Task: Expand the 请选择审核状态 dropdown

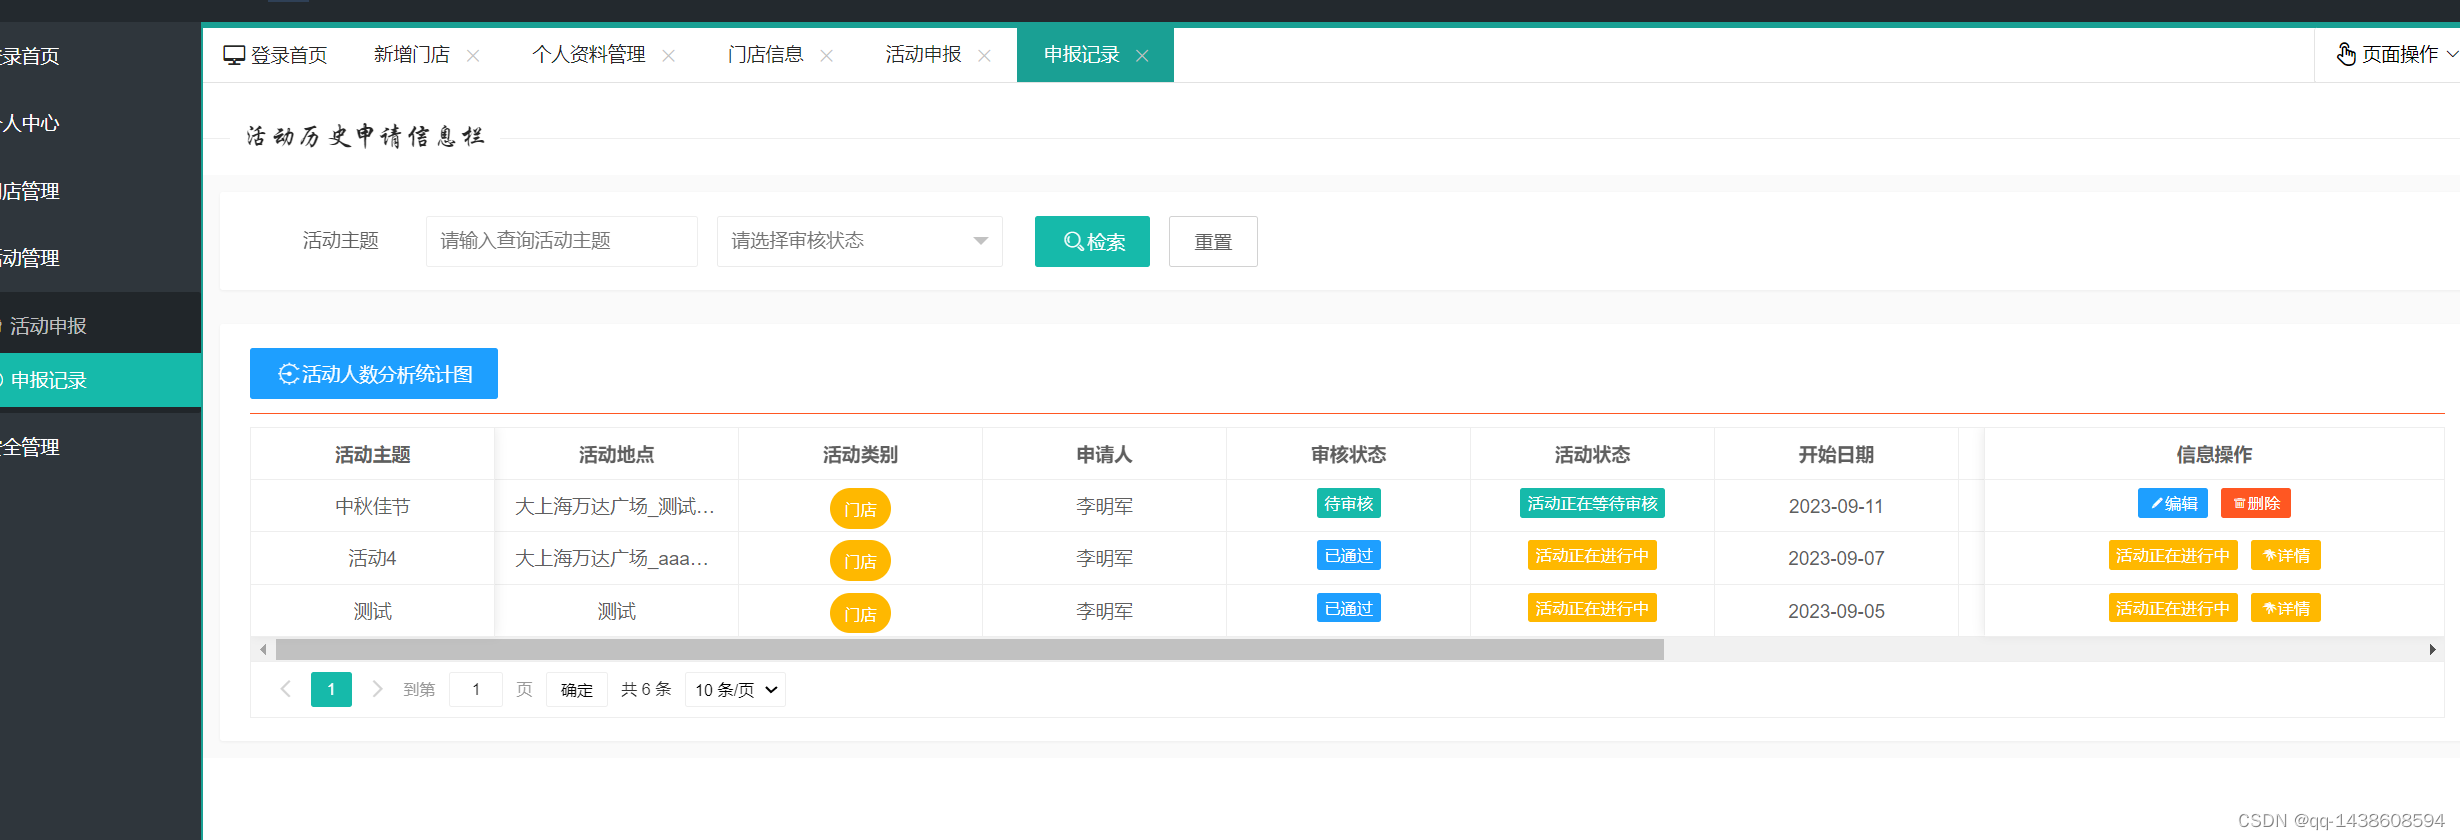Action: [x=860, y=241]
